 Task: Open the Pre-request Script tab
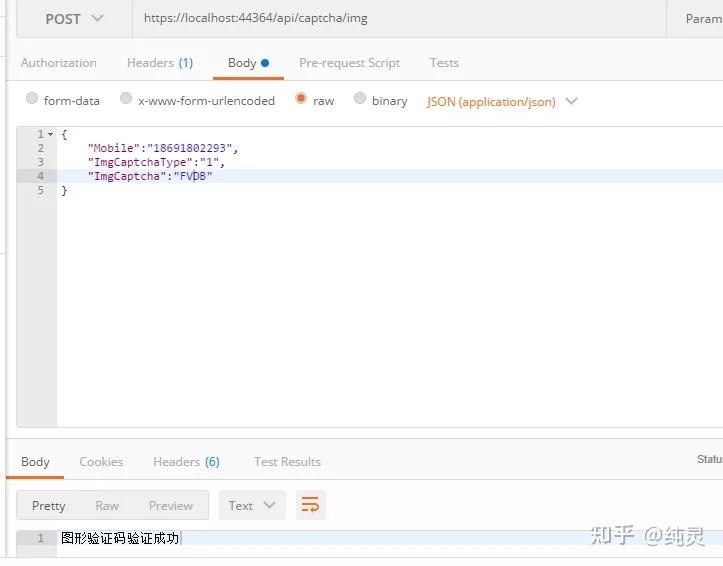click(x=350, y=63)
